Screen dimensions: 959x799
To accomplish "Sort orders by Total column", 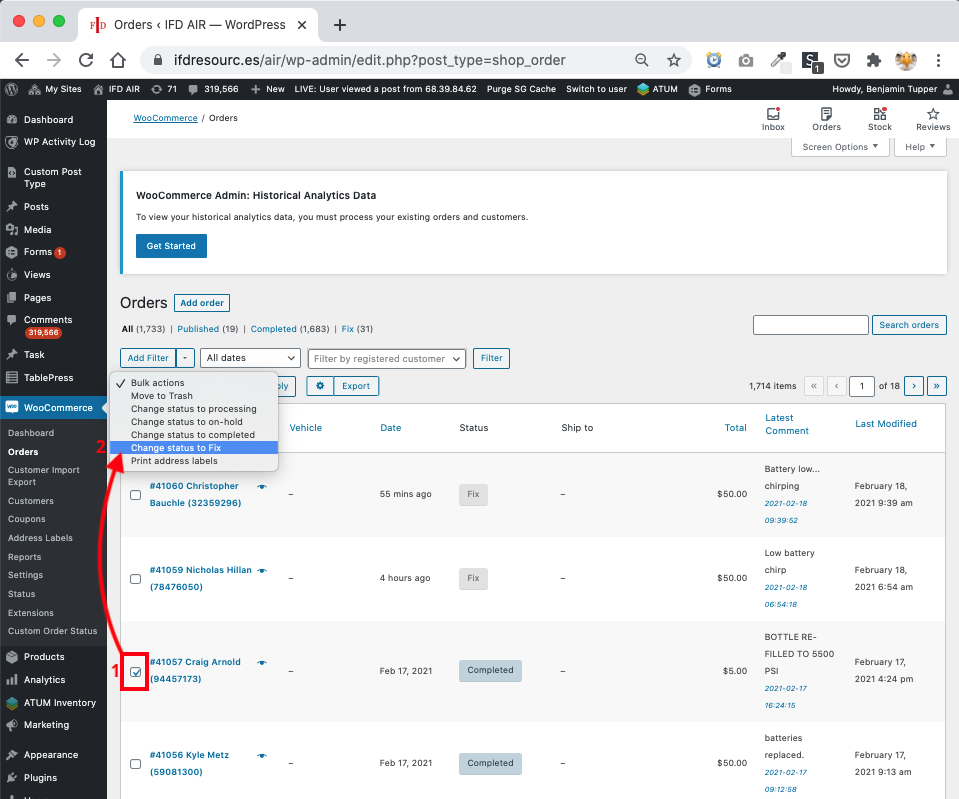I will click(x=735, y=428).
